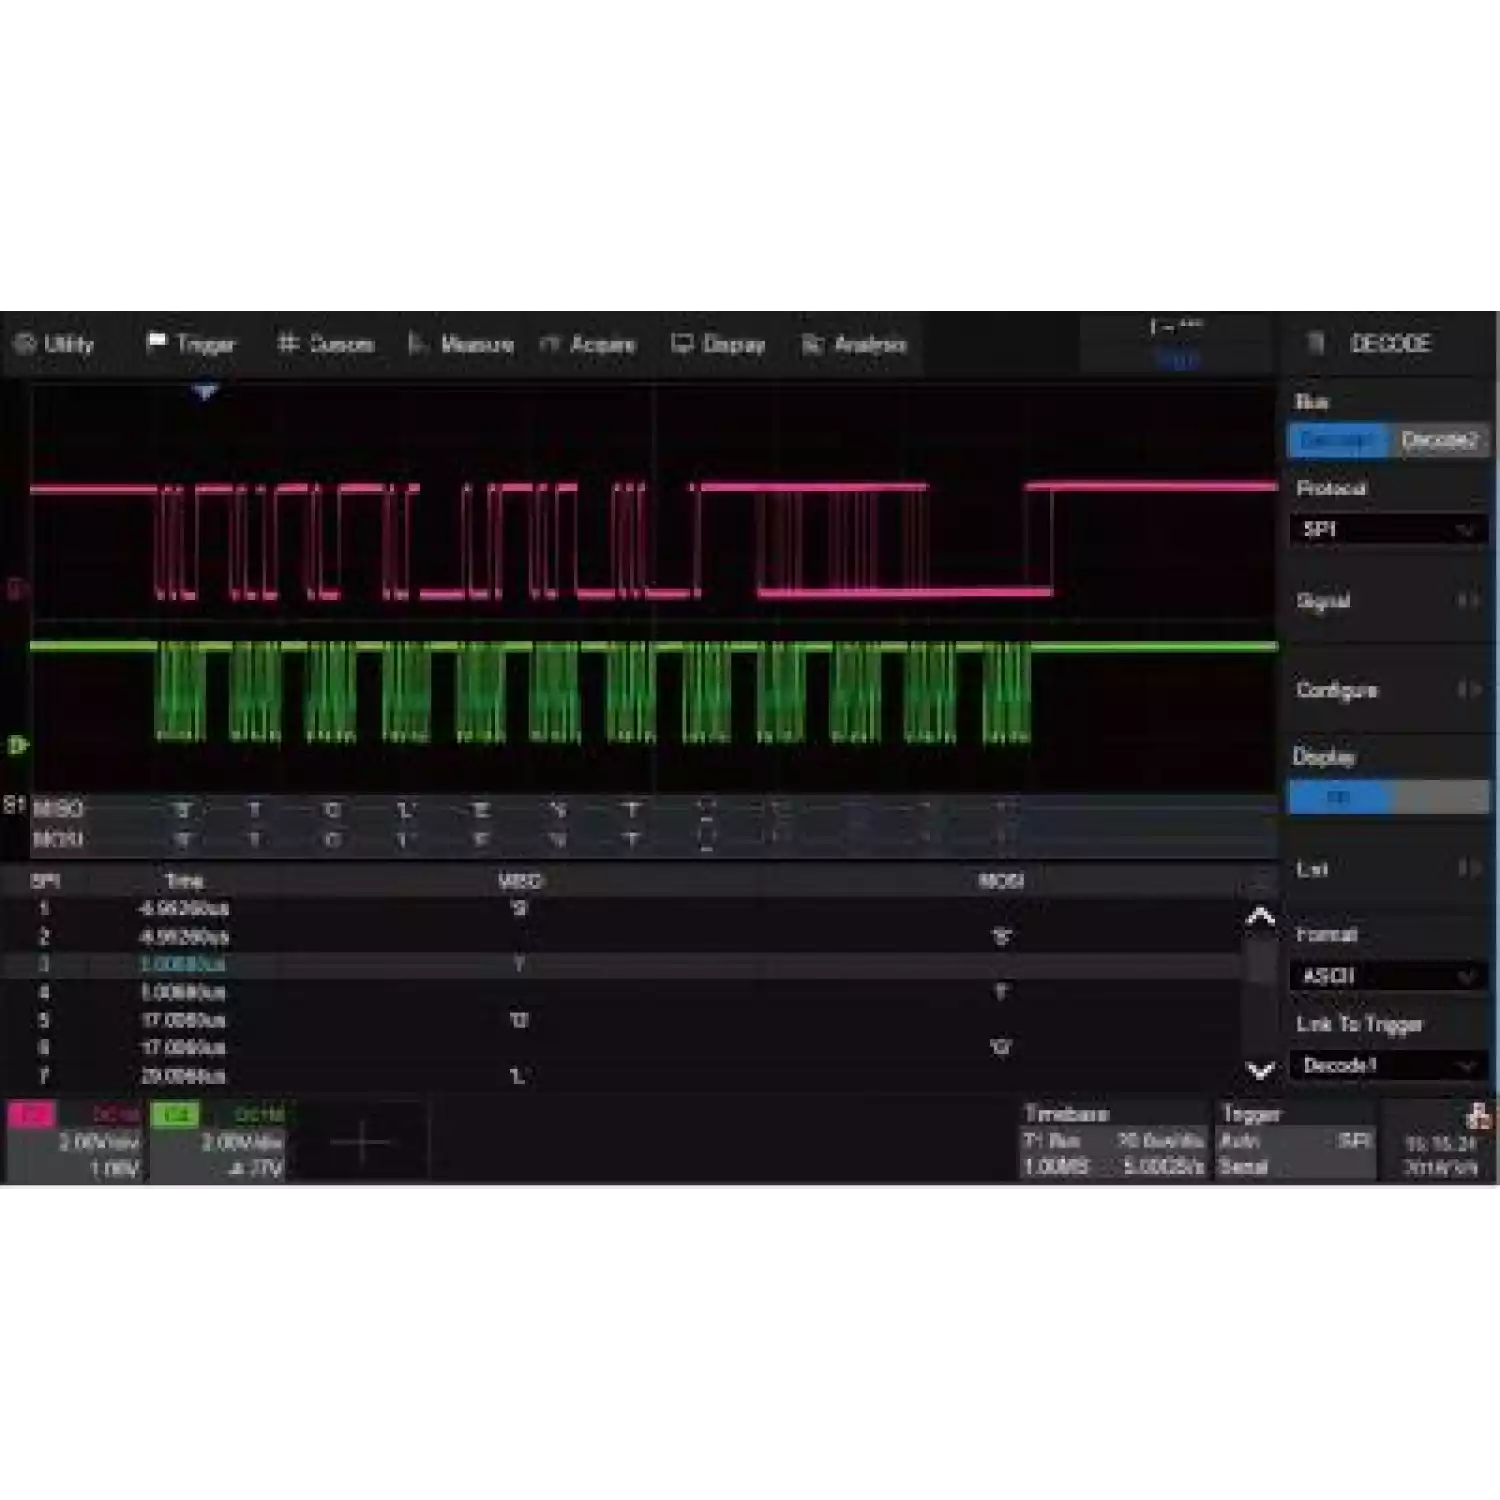Click the Cursors grid icon
Screen dimensions: 1500x1500
coord(288,344)
